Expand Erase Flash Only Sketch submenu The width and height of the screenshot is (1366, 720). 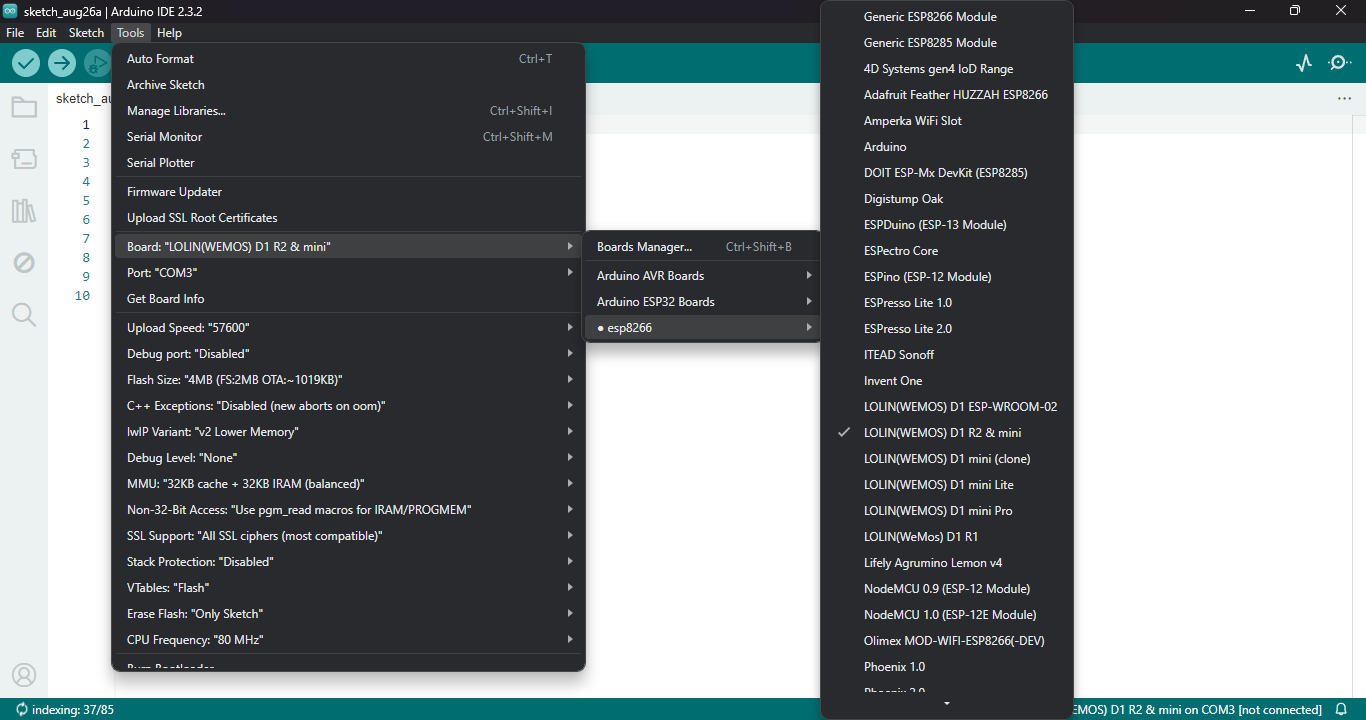[x=348, y=614]
